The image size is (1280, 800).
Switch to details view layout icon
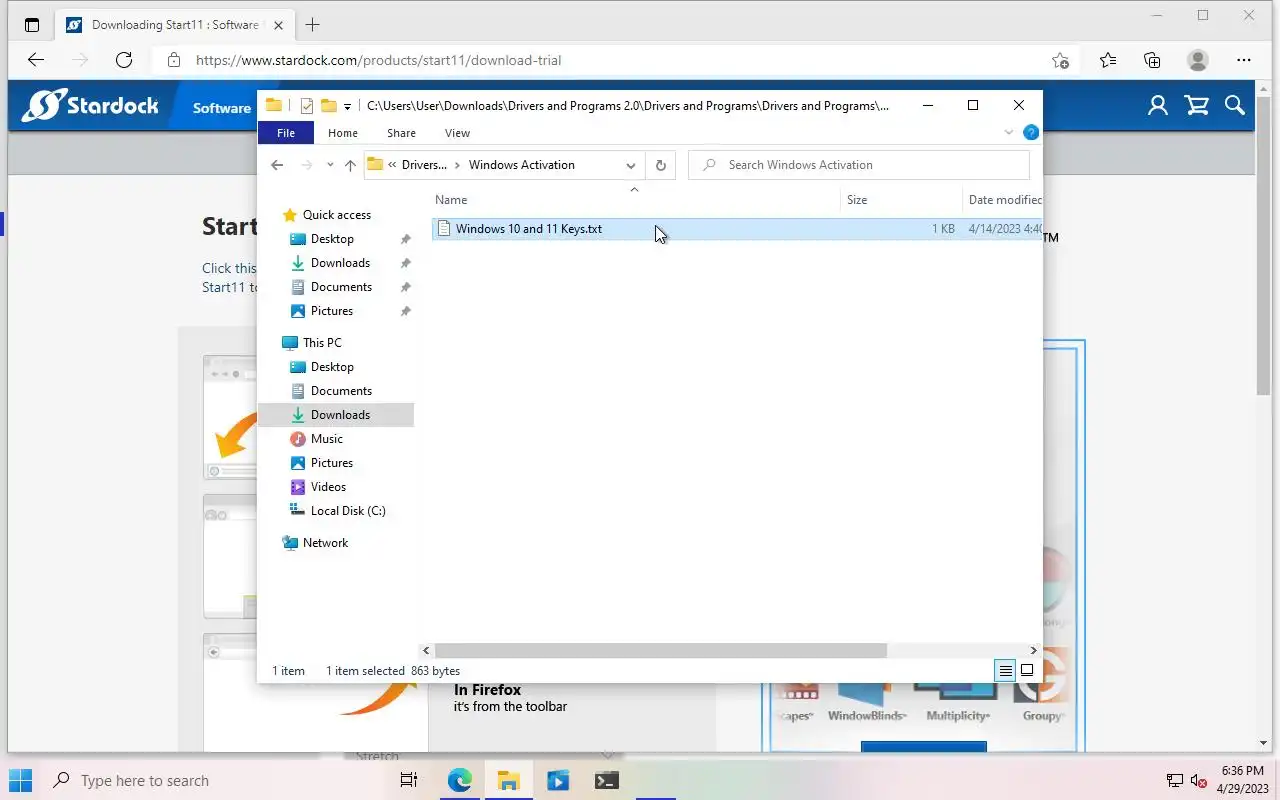click(1006, 671)
